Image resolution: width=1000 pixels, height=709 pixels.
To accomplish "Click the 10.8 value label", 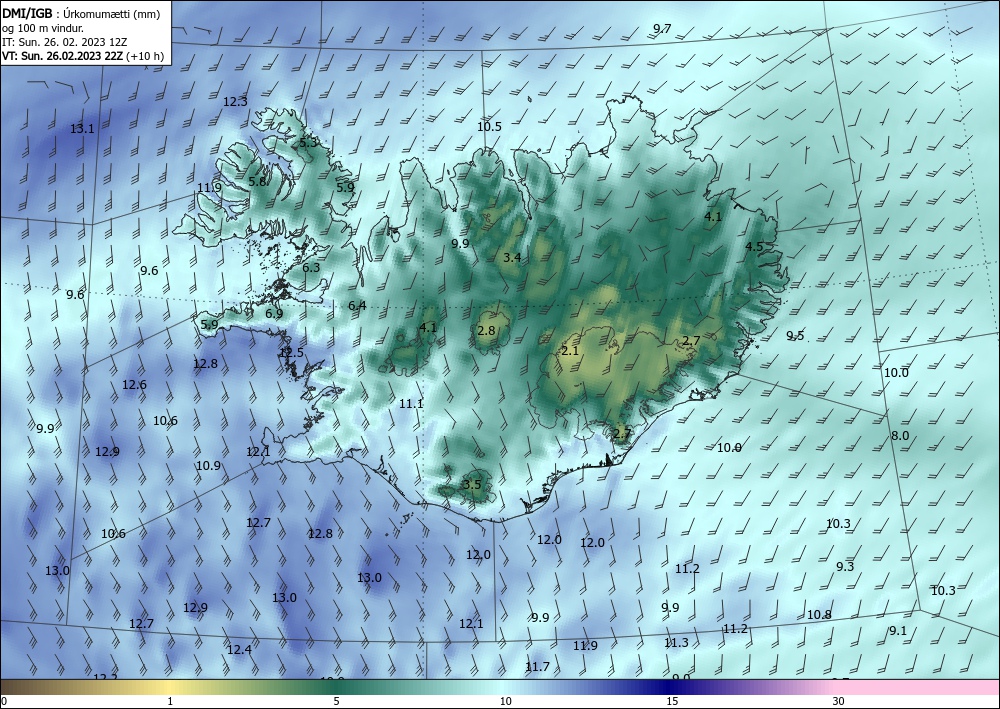I will [819, 615].
